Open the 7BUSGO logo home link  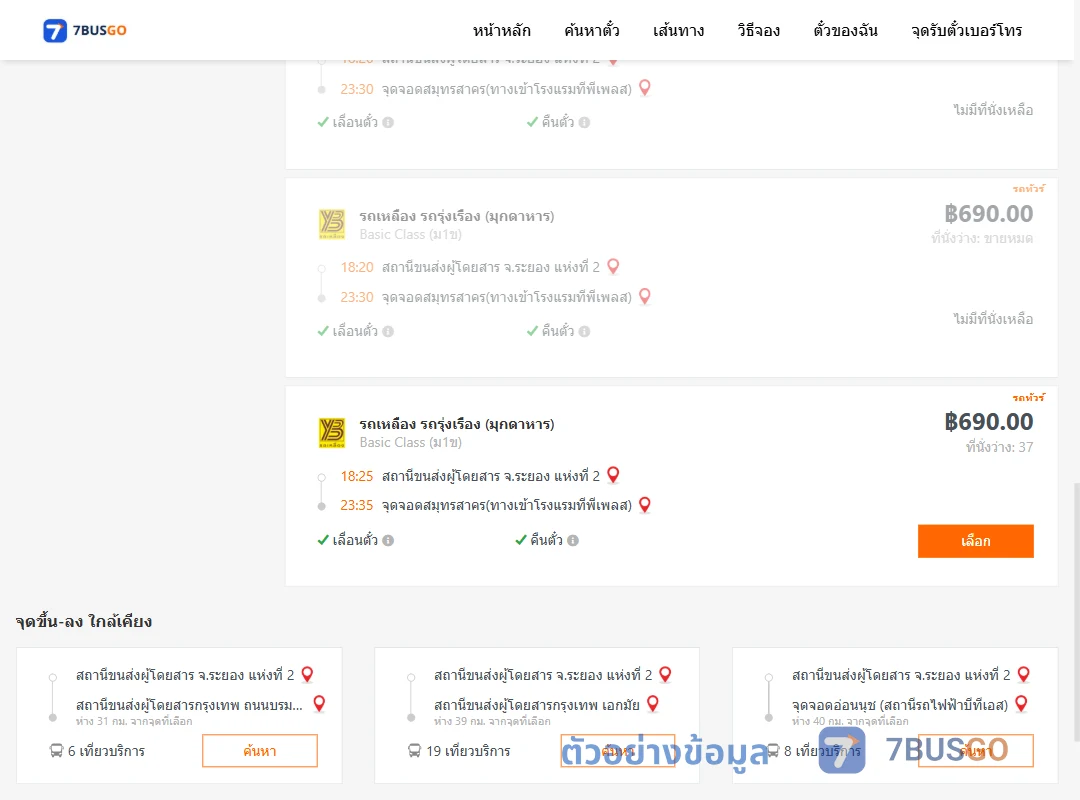click(x=85, y=30)
